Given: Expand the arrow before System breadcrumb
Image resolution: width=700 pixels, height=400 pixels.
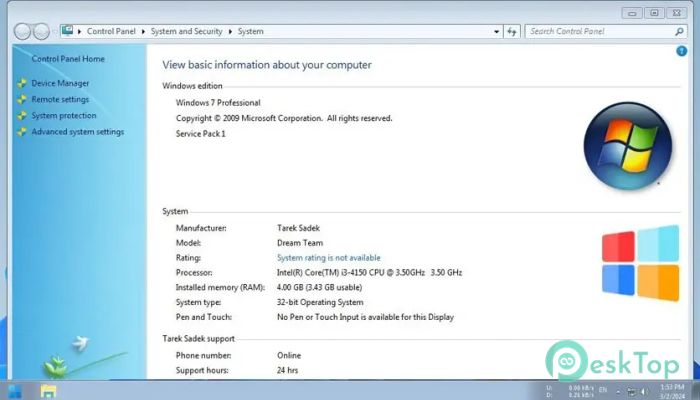Looking at the screenshot, I should (x=230, y=32).
